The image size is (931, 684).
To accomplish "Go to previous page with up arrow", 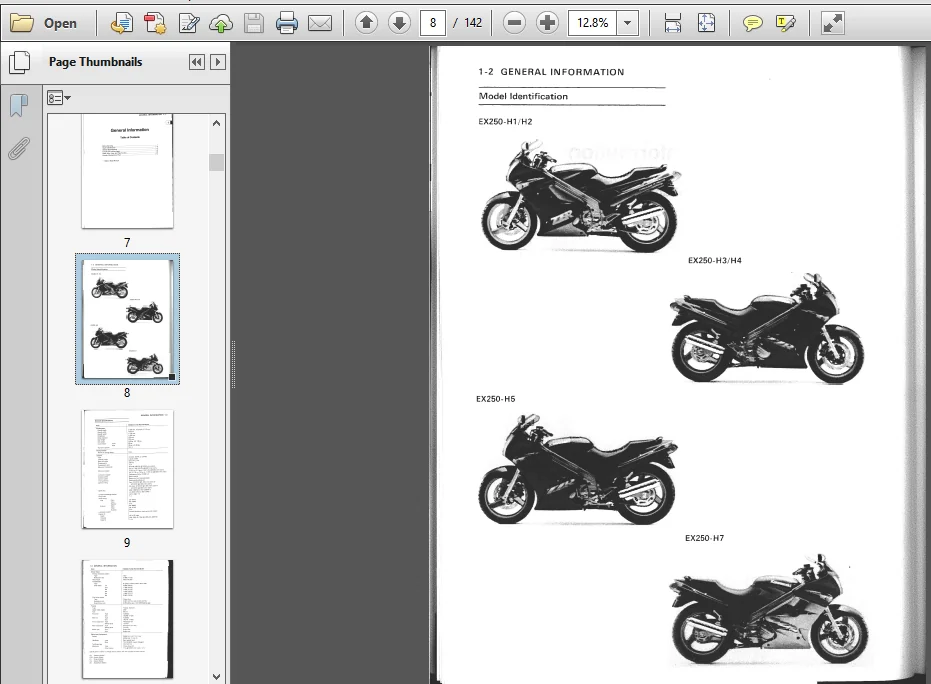I will point(366,23).
